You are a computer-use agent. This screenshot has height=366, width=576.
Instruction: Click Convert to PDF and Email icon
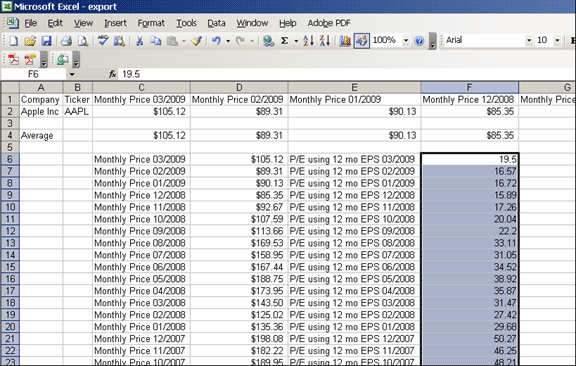(x=30, y=59)
